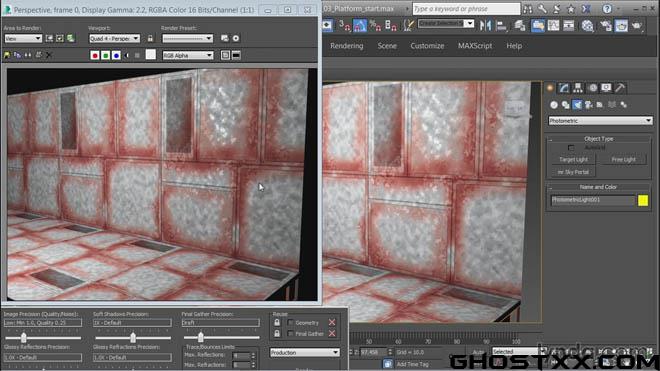Screen dimensions: 660x371
Task: Select the Lights category icon
Action: [x=577, y=104]
